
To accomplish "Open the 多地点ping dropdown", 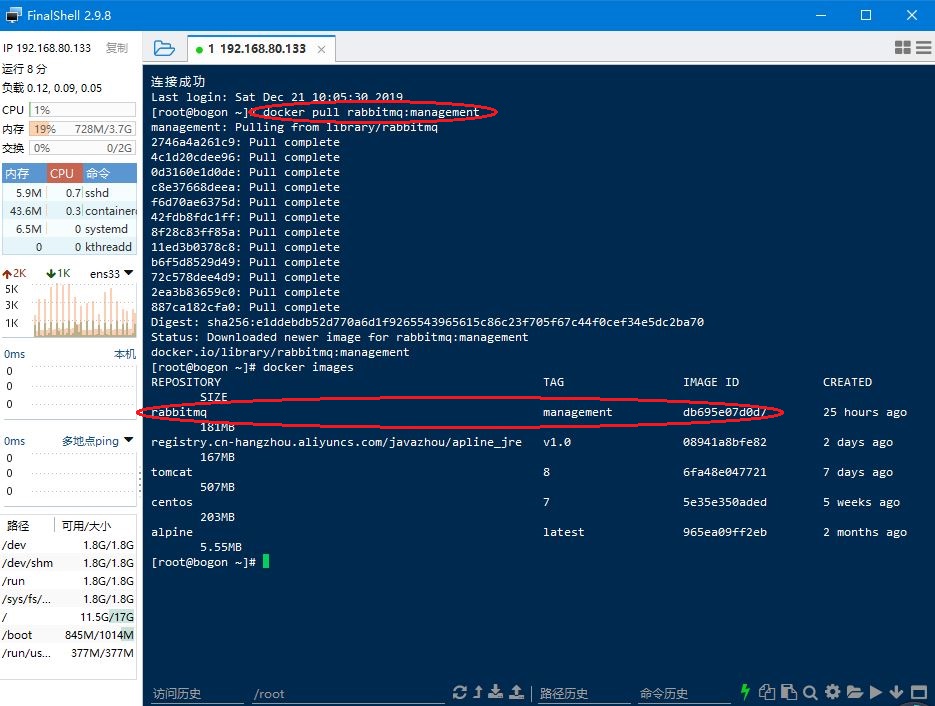I will (x=98, y=441).
